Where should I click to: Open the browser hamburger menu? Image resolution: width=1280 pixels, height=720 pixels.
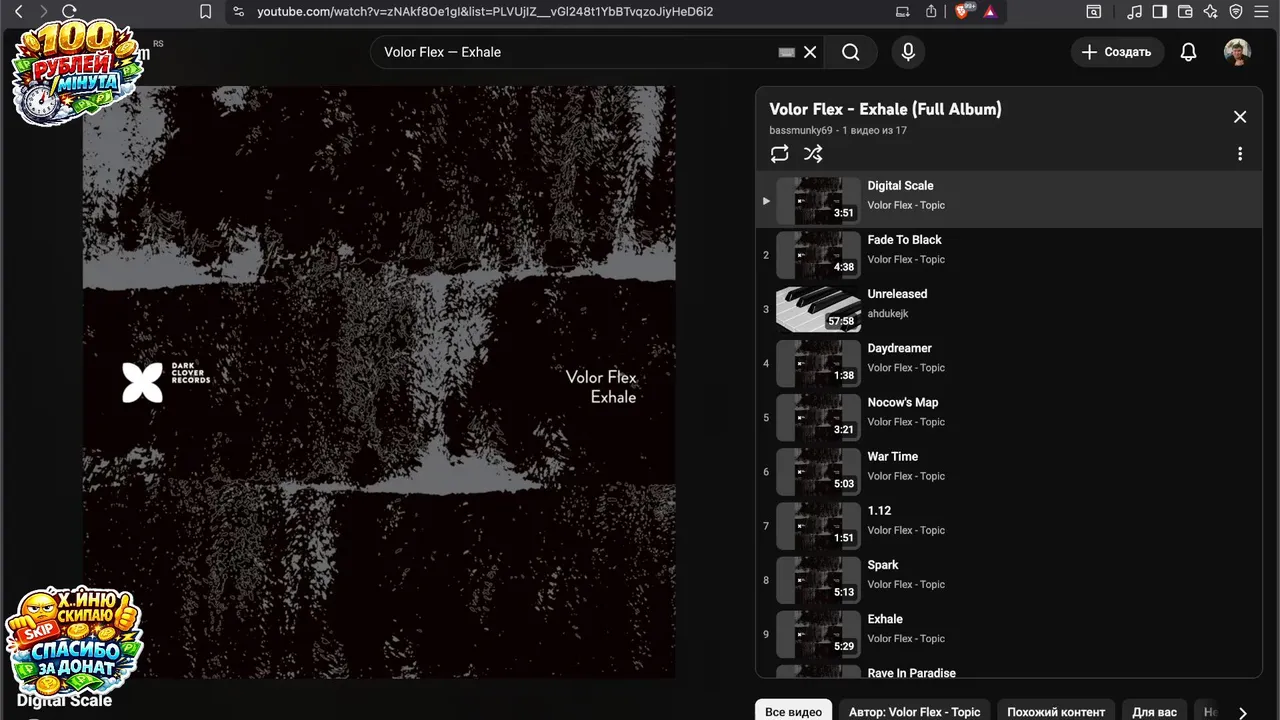pos(1262,12)
